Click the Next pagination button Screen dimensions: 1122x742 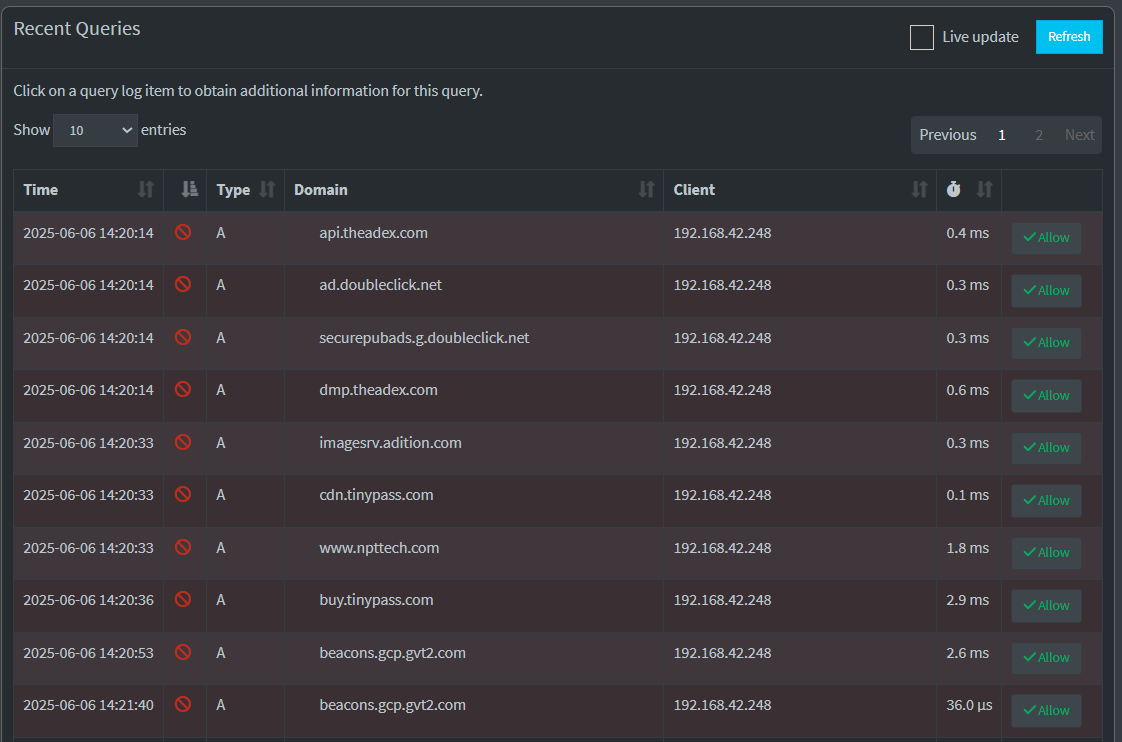[1079, 135]
